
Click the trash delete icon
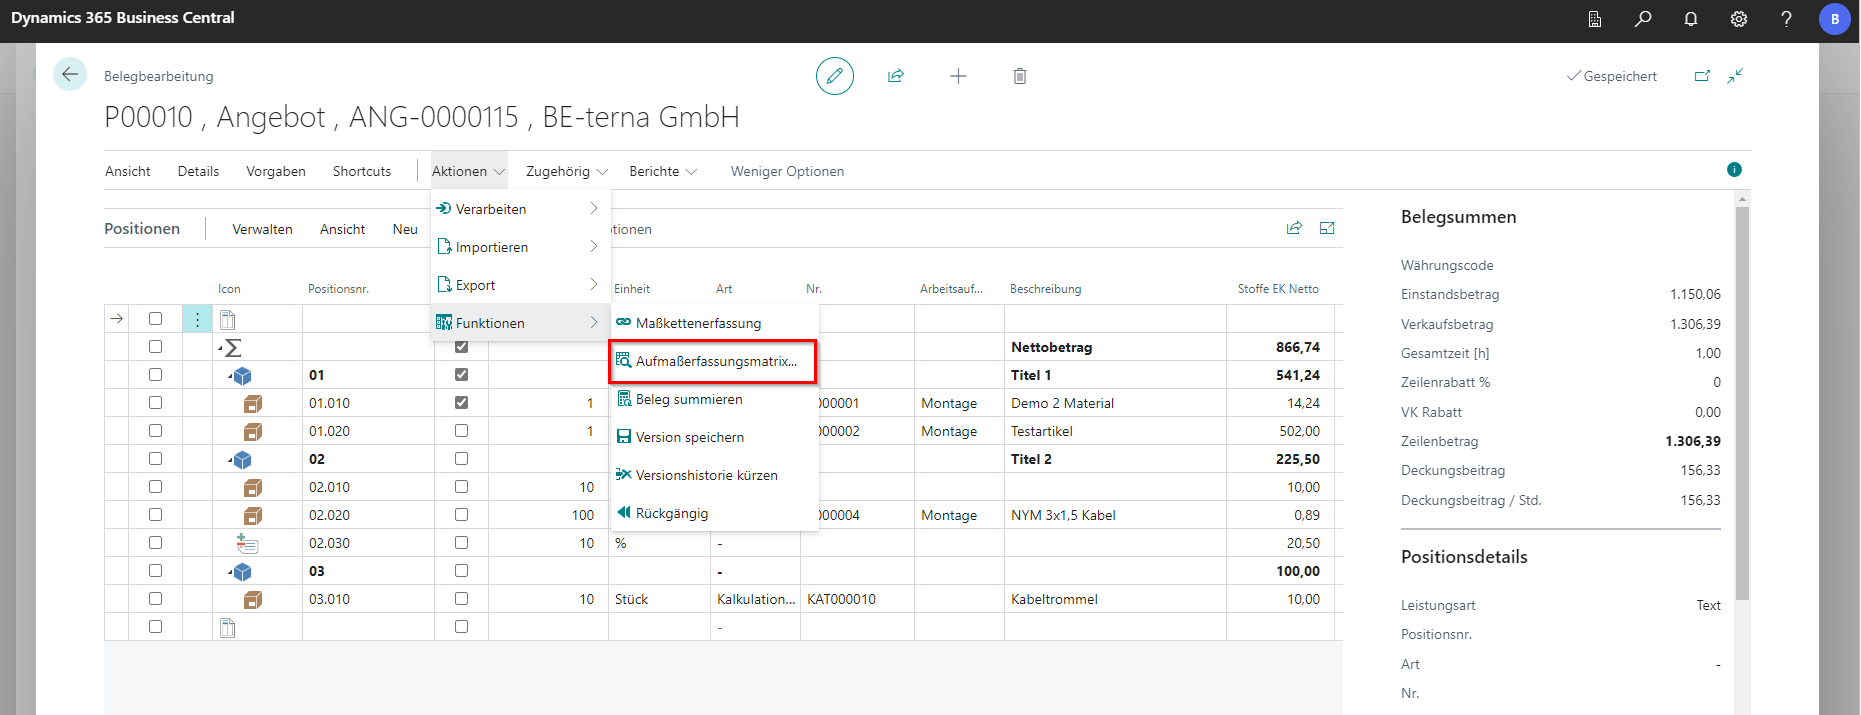[x=1020, y=76]
